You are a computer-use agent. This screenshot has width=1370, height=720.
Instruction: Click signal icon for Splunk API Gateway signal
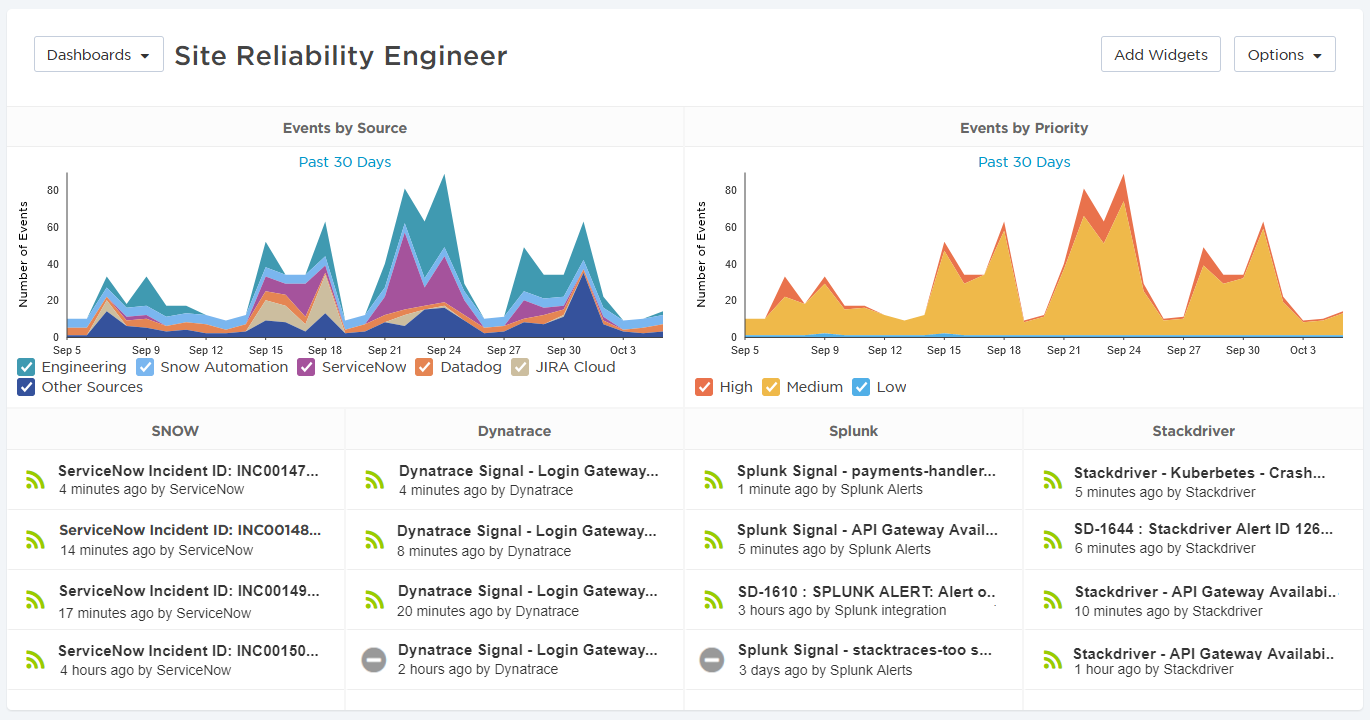tap(713, 540)
